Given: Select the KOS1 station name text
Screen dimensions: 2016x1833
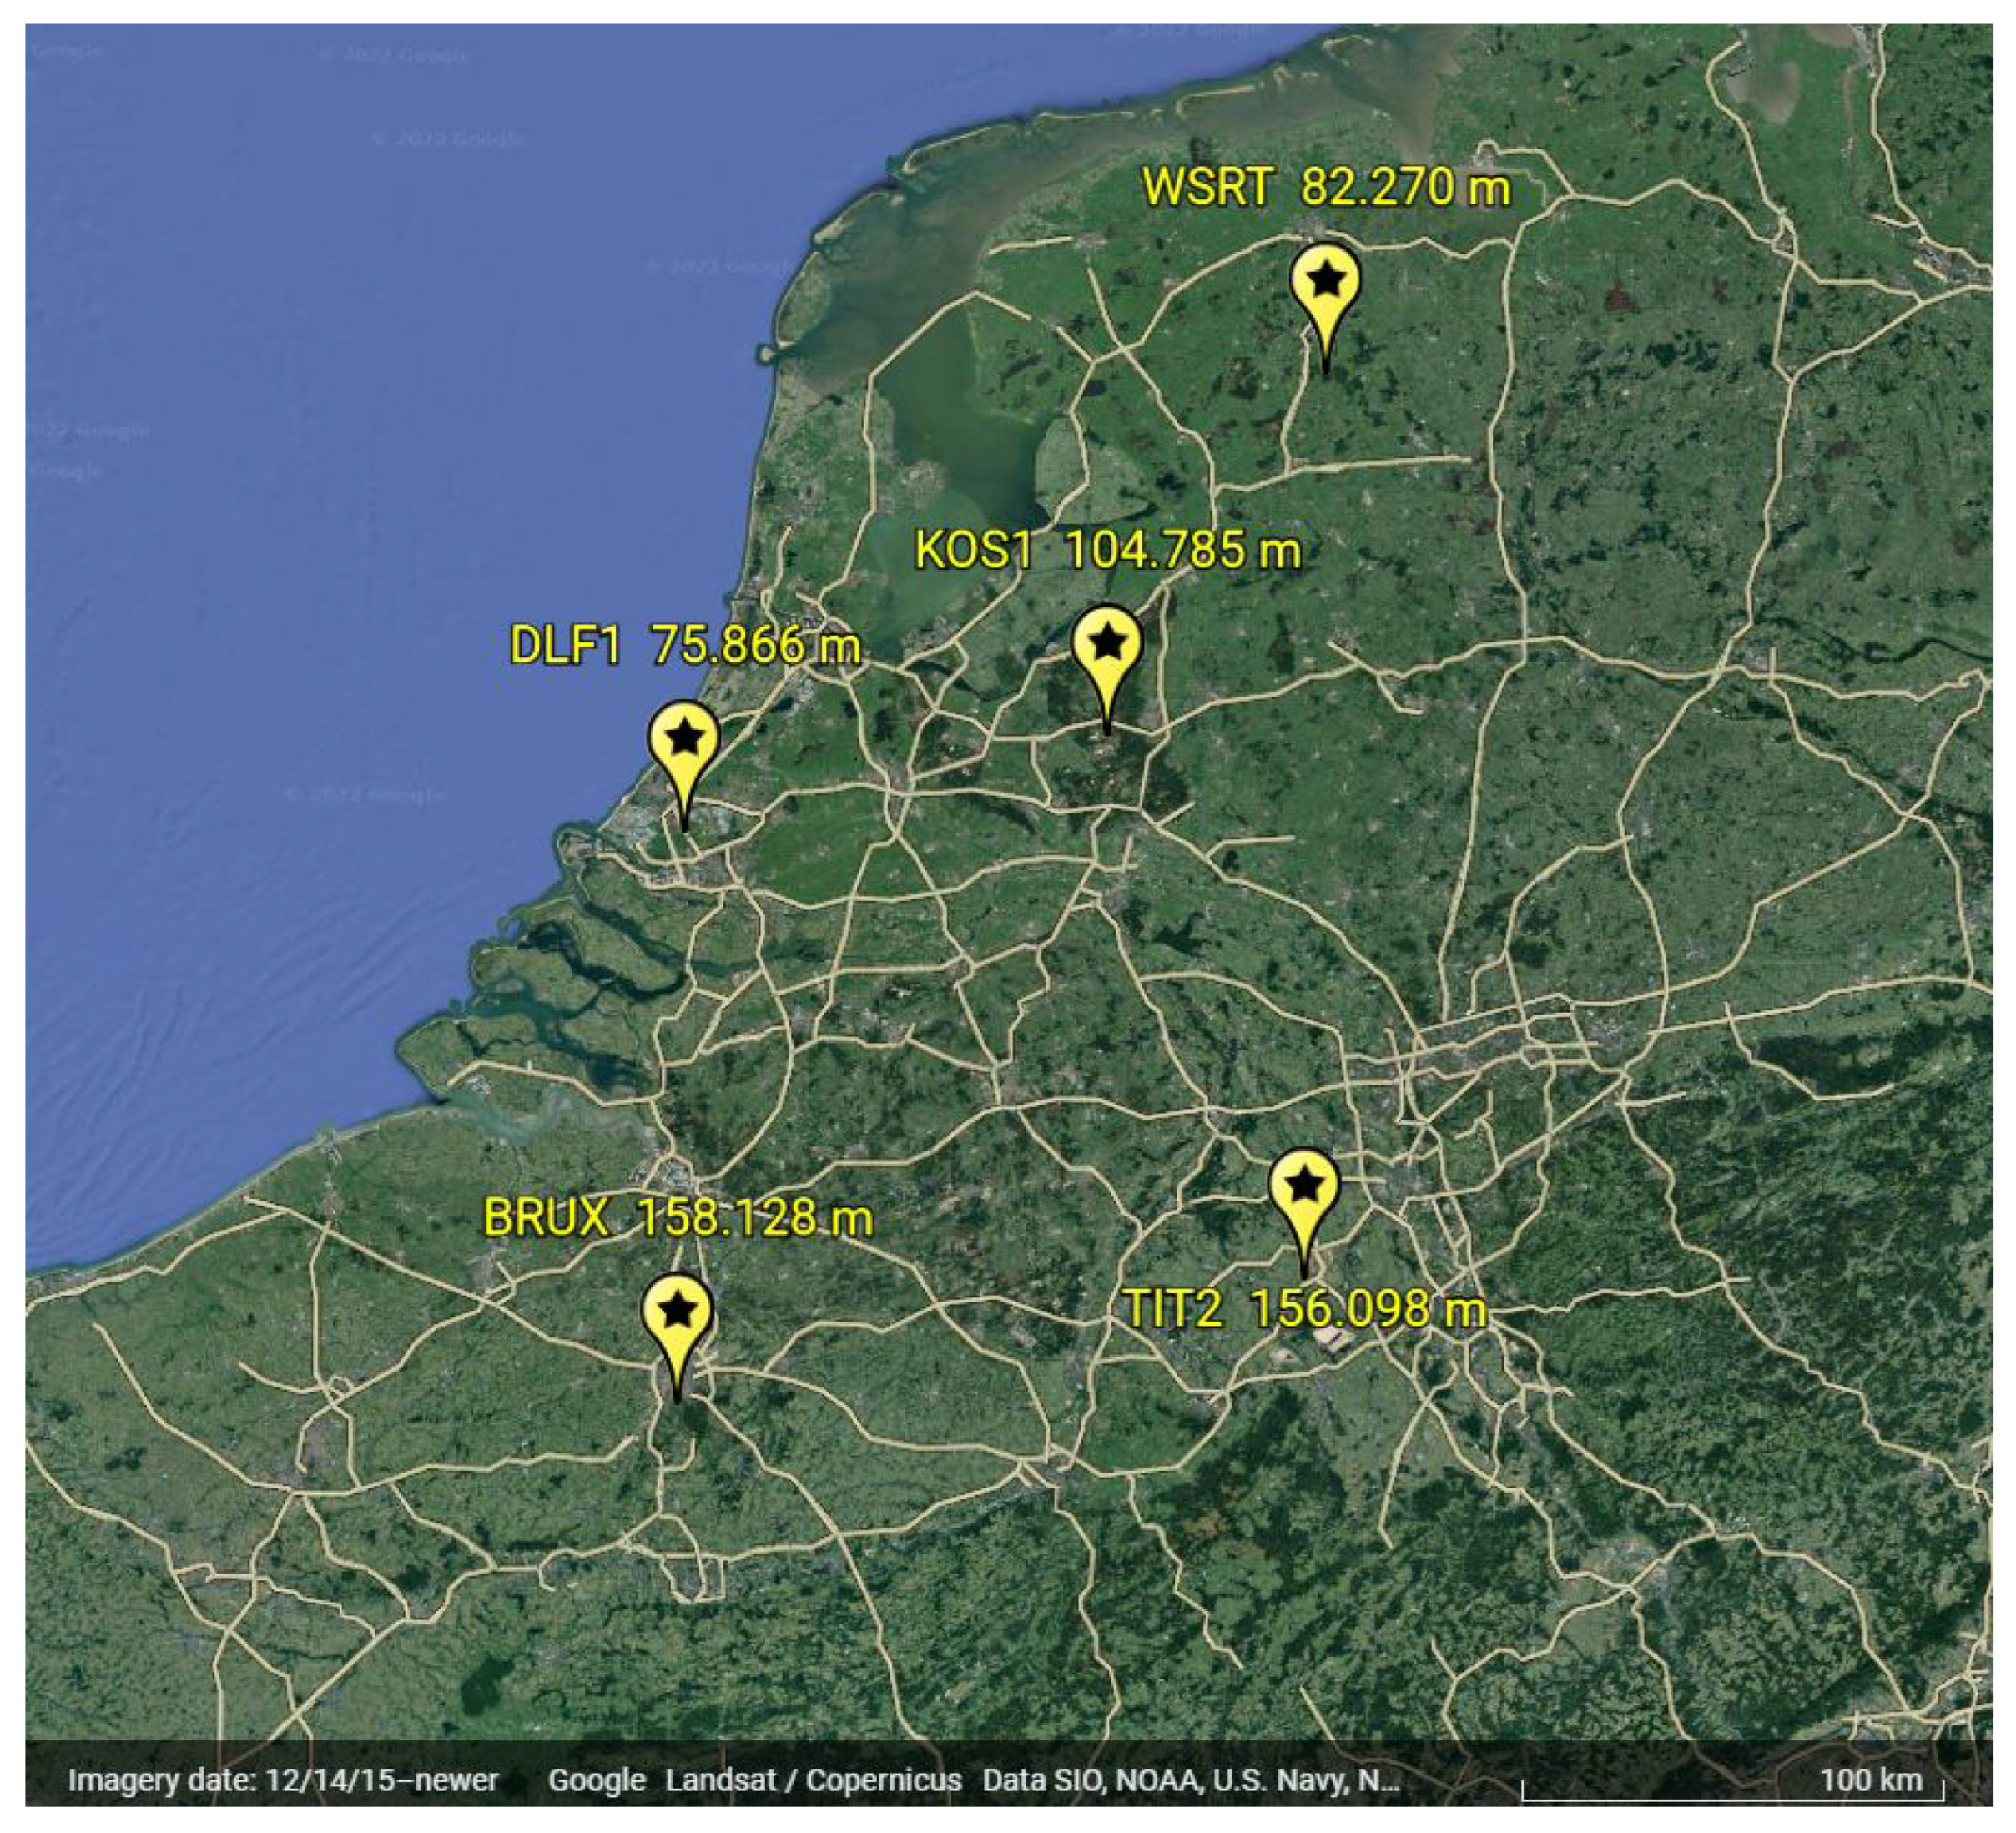Looking at the screenshot, I should pos(973,551).
